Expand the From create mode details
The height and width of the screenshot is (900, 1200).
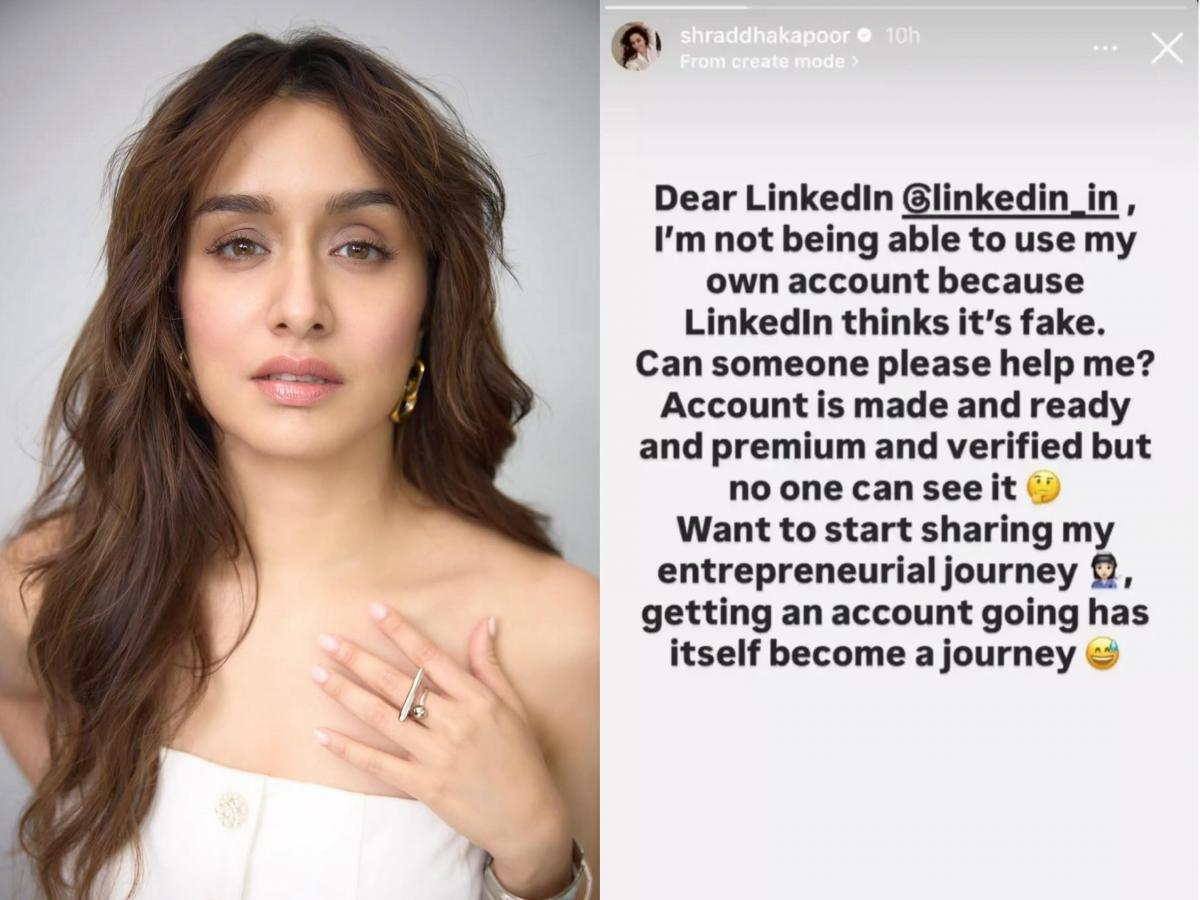(x=766, y=62)
